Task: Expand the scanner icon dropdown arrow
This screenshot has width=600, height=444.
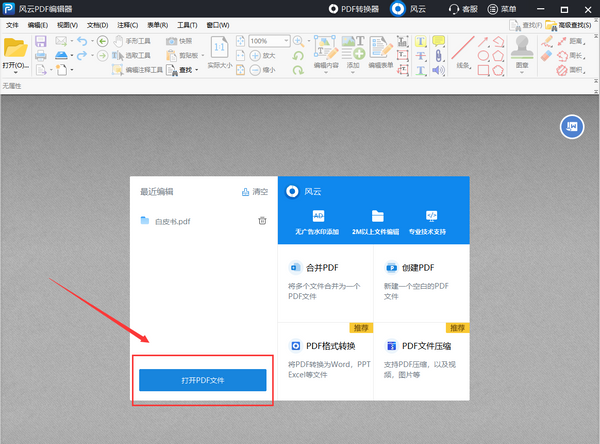Action: [x=72, y=56]
